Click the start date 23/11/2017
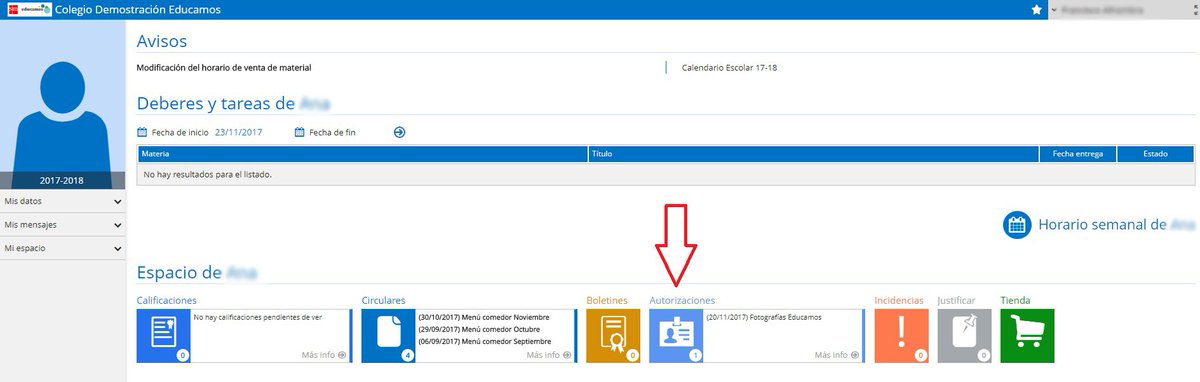This screenshot has width=1200, height=382. point(238,132)
